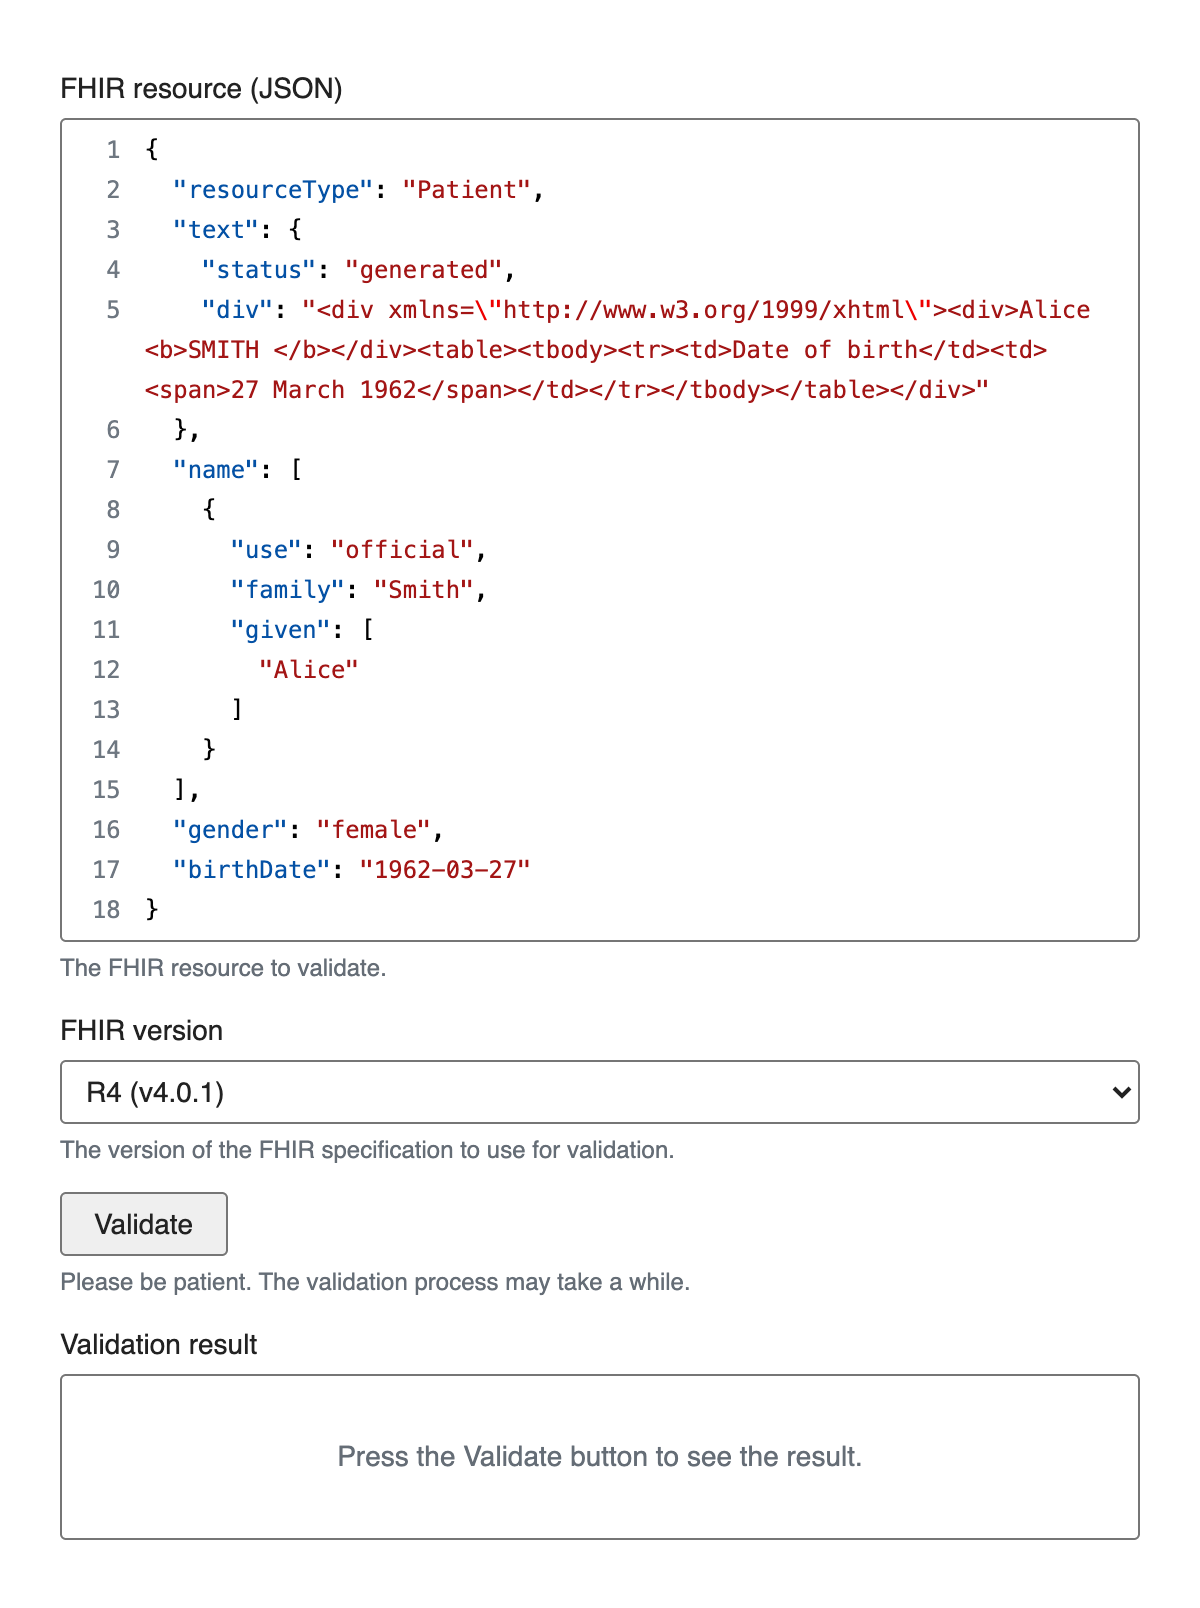
Task: Click the "Validation result" heading label
Action: [x=159, y=1345]
